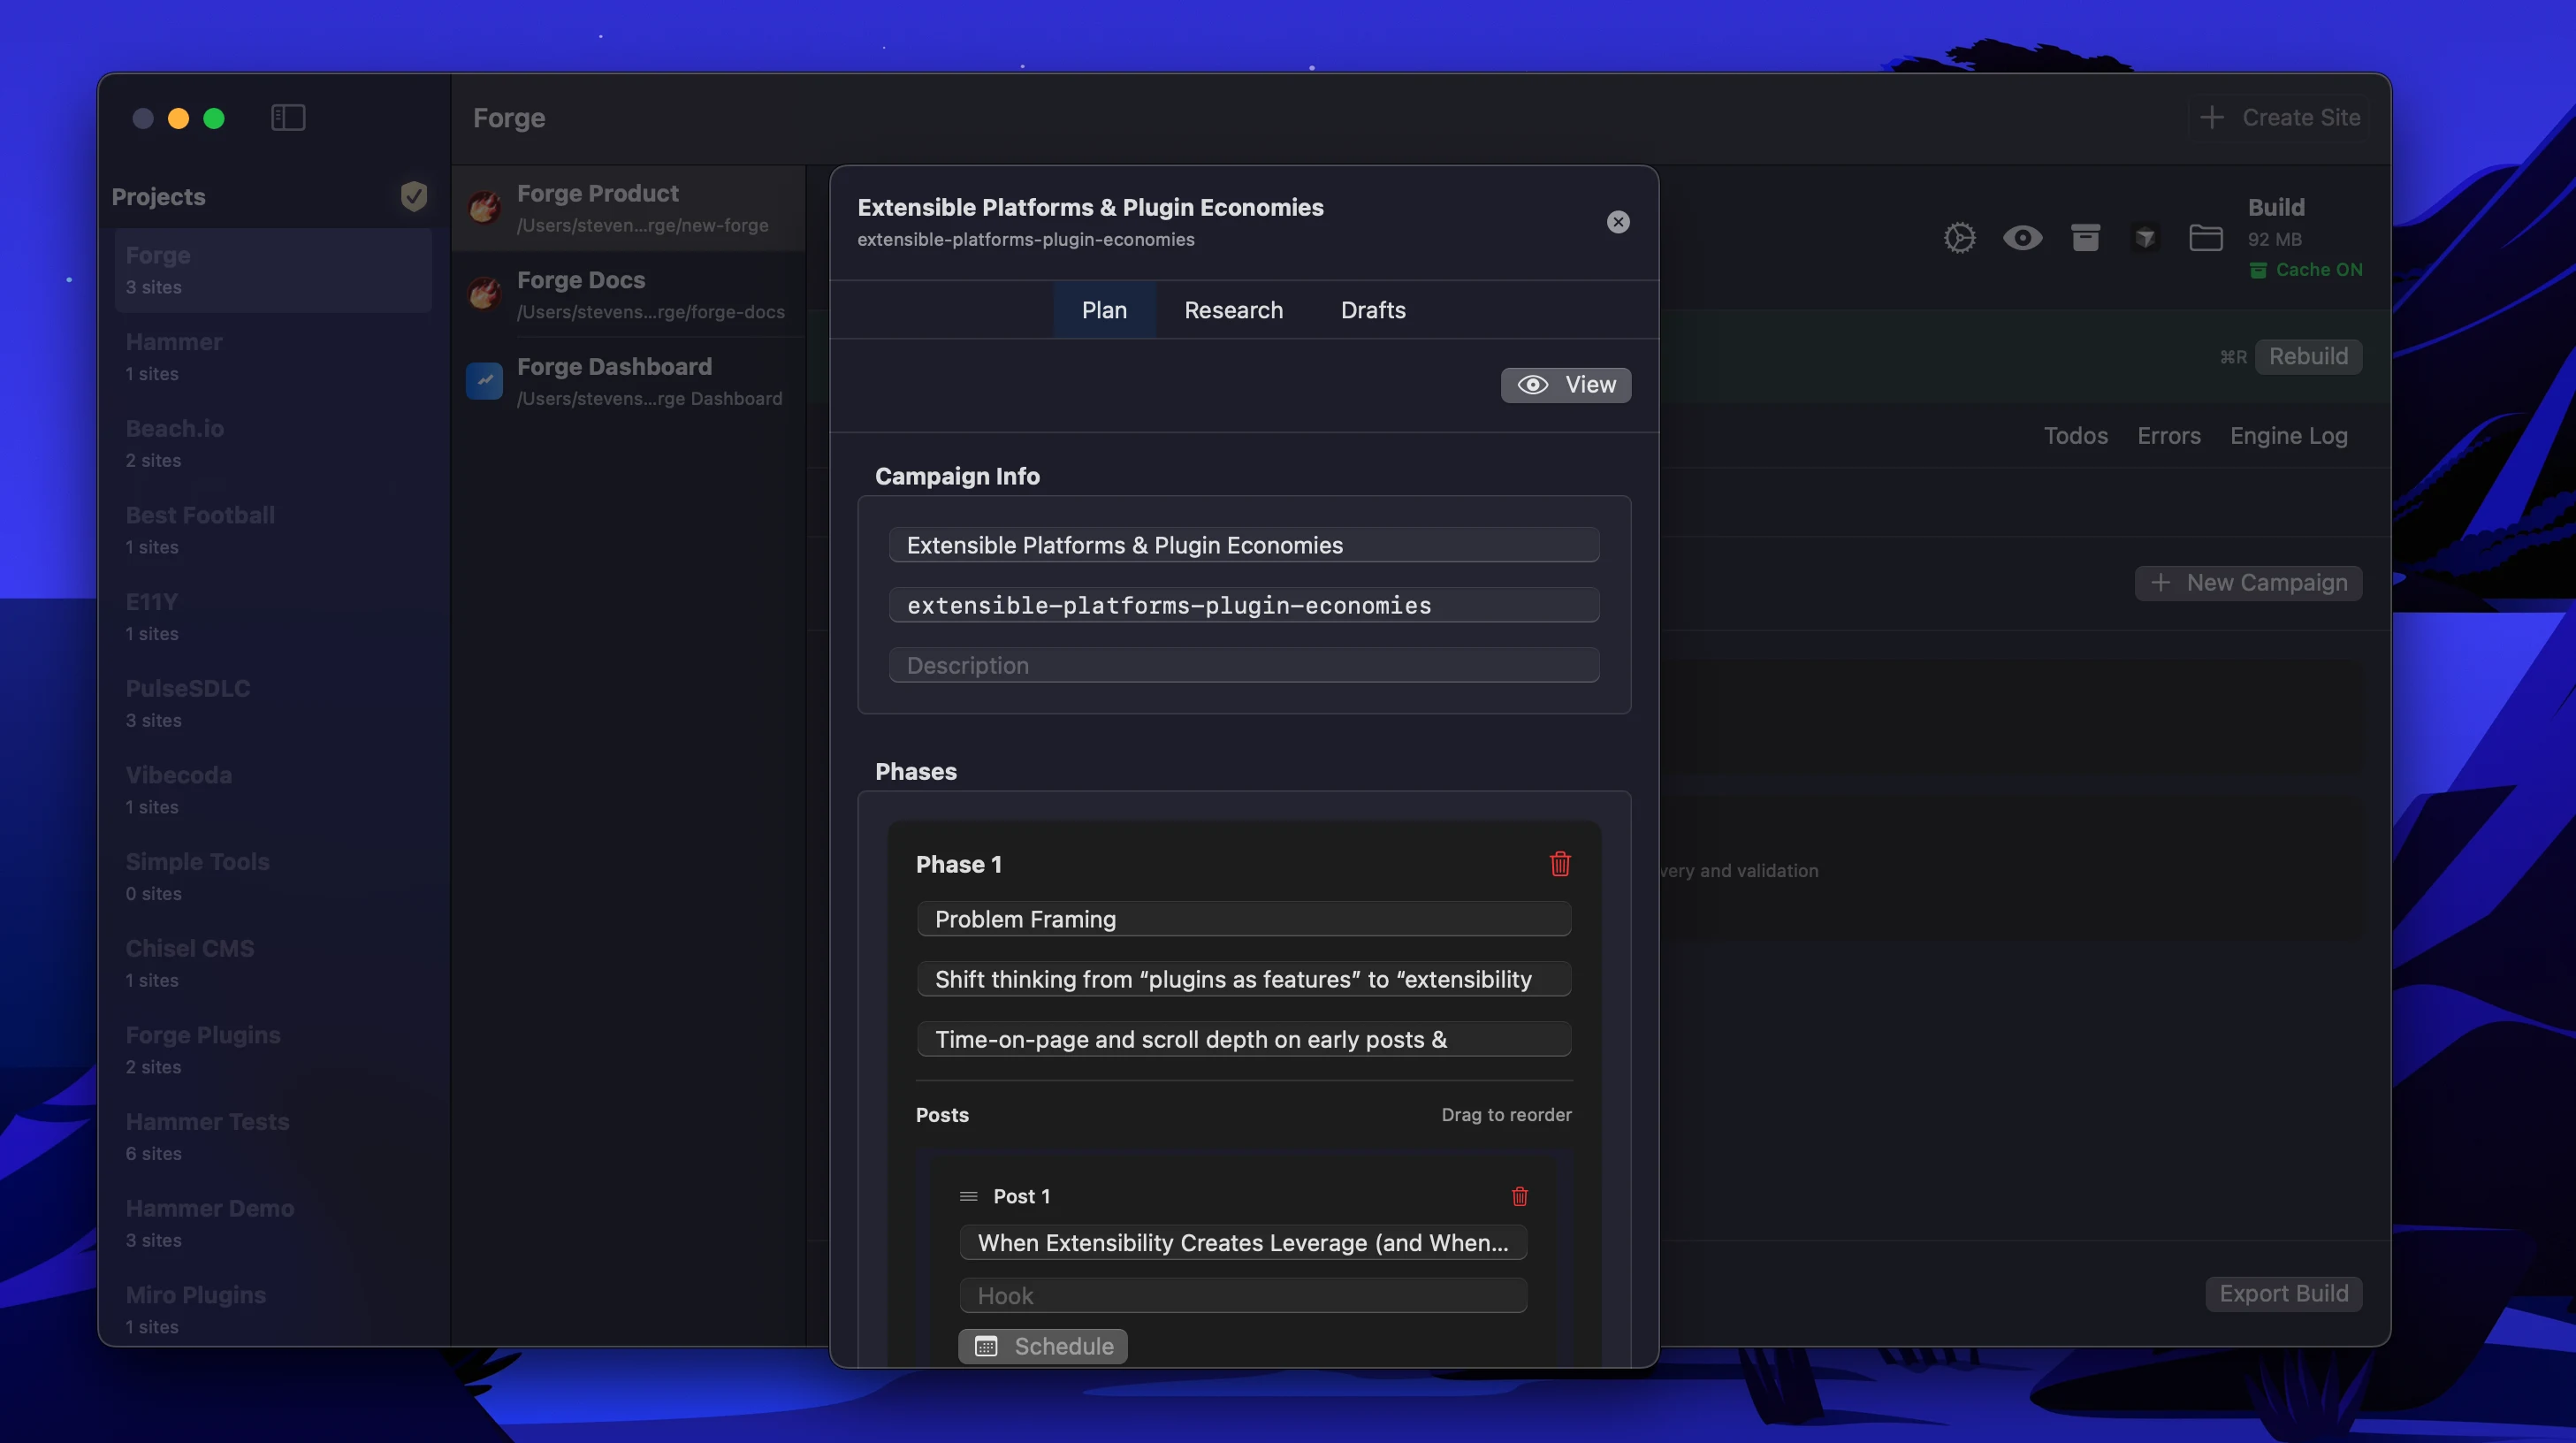Toggle the Cache ON indicator
This screenshot has width=2576, height=1443.
tap(2306, 270)
